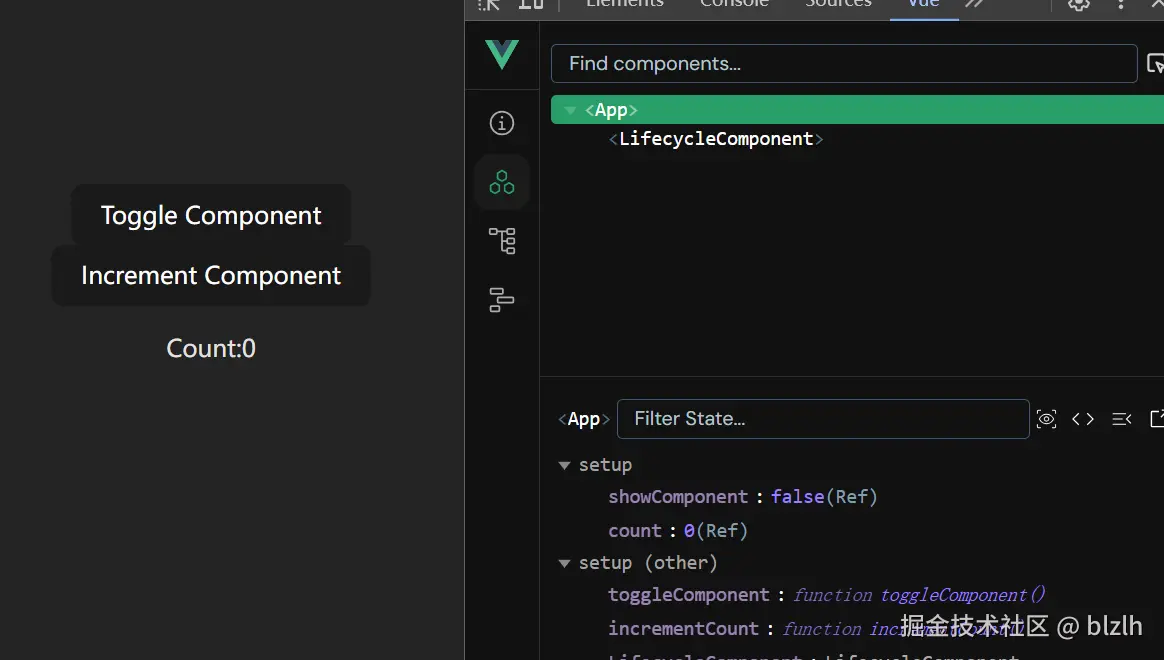Click the inspect DOM list icon
Image resolution: width=1164 pixels, height=660 pixels.
point(1121,419)
